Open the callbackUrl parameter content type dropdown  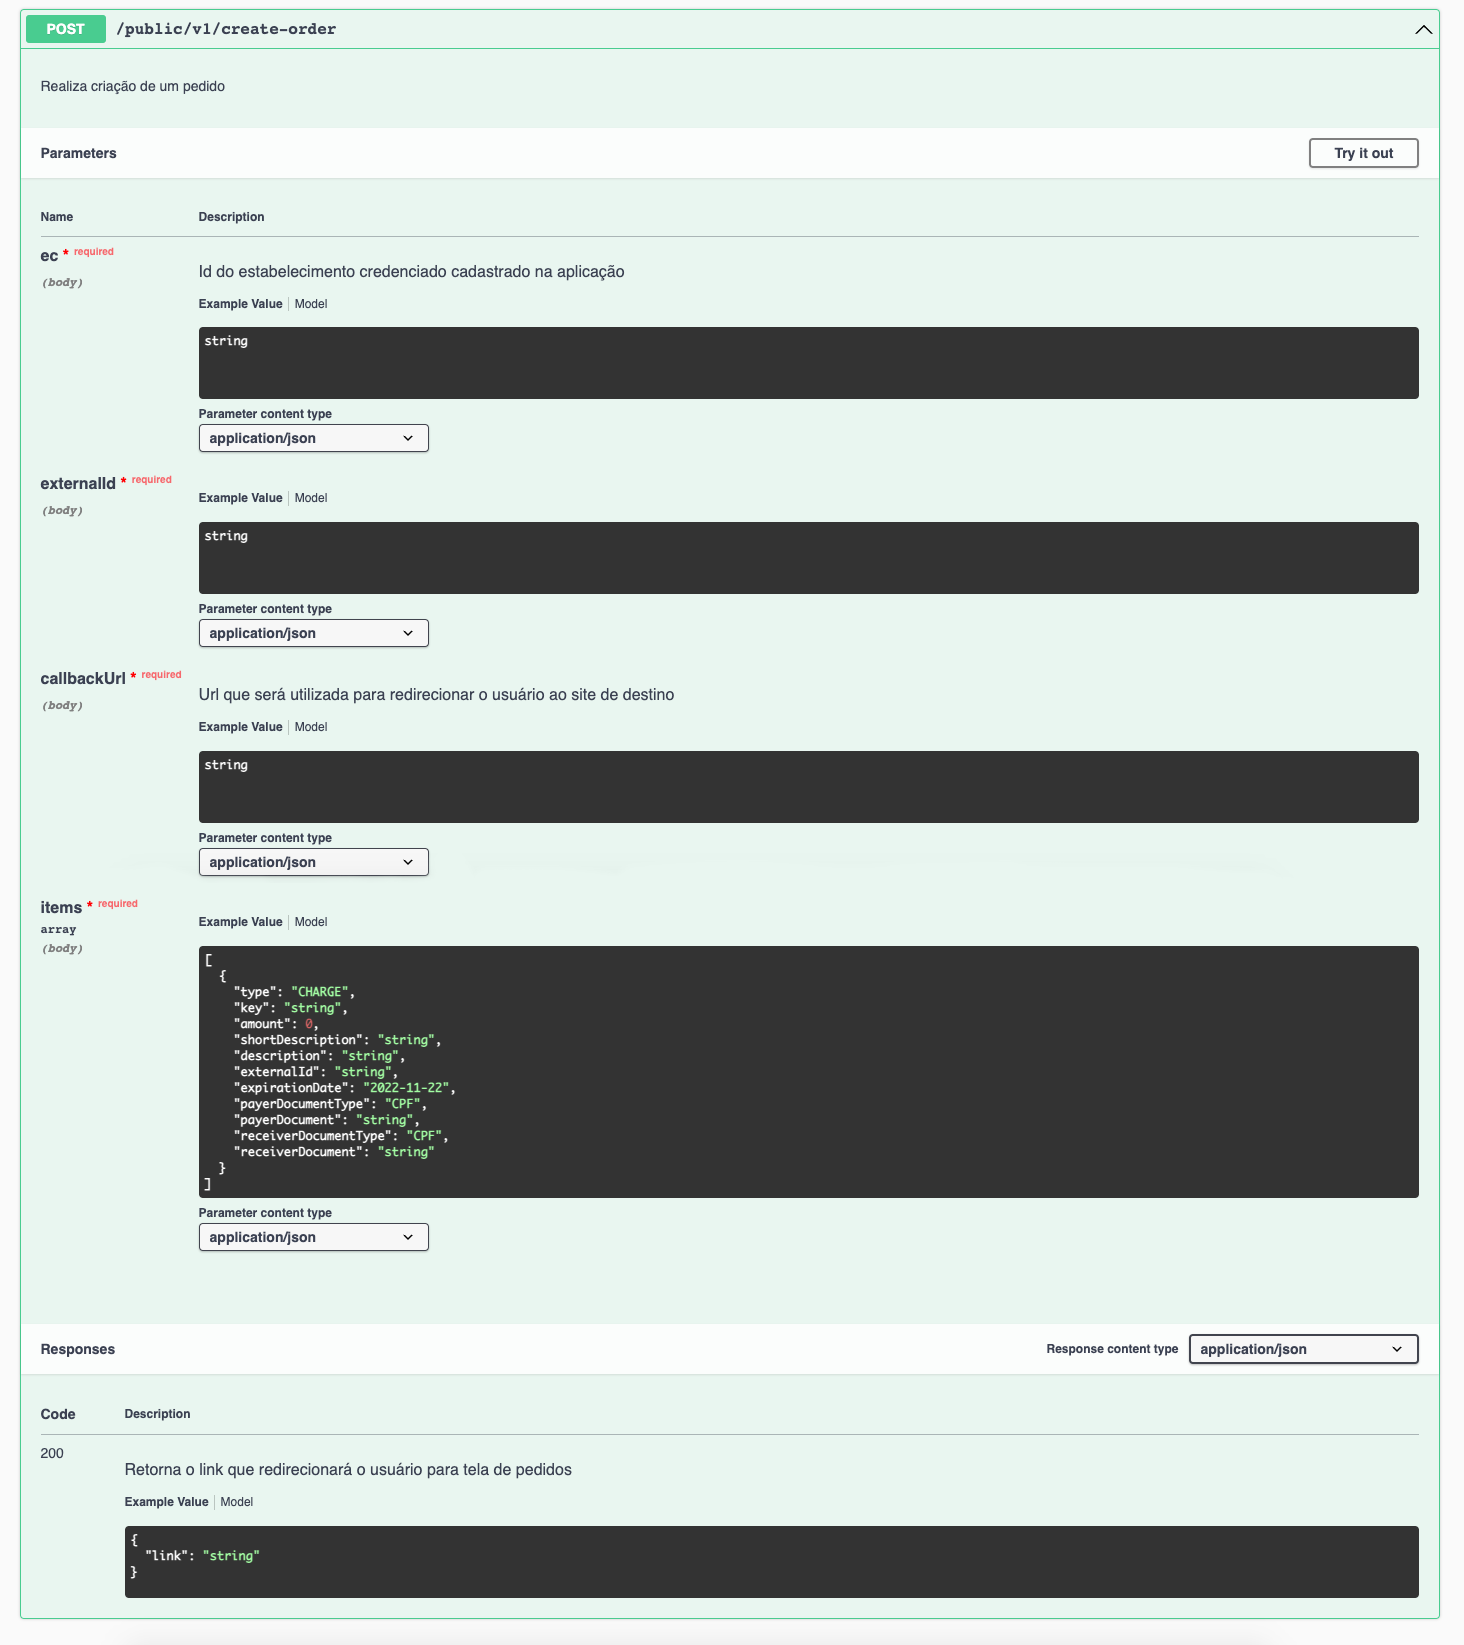click(x=313, y=862)
